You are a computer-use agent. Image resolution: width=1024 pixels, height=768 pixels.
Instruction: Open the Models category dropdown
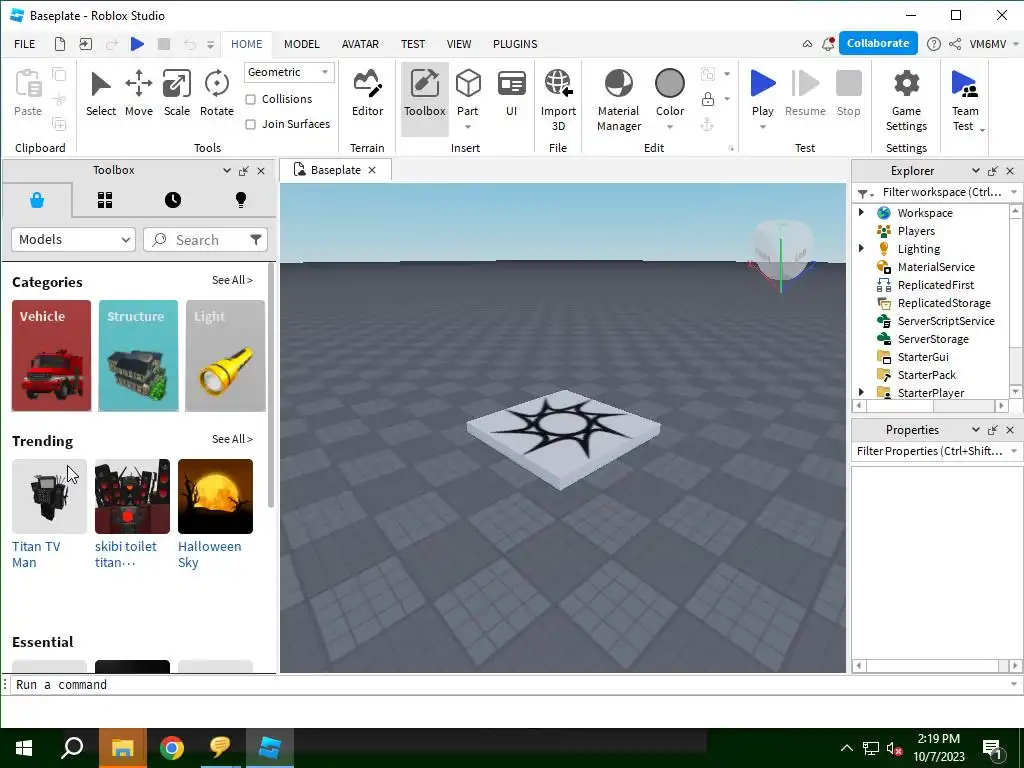coord(73,240)
